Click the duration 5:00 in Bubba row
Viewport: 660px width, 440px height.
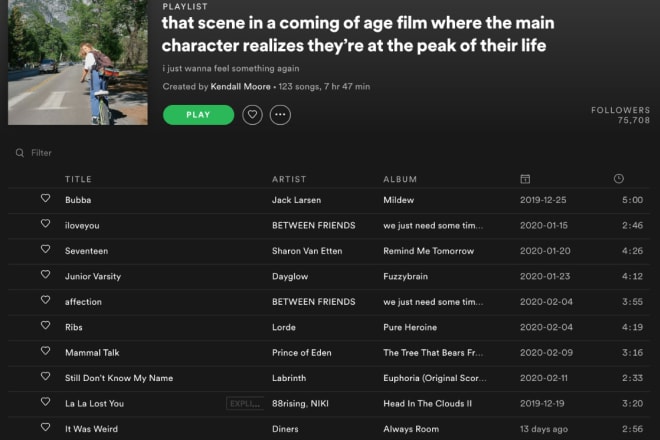(x=632, y=200)
